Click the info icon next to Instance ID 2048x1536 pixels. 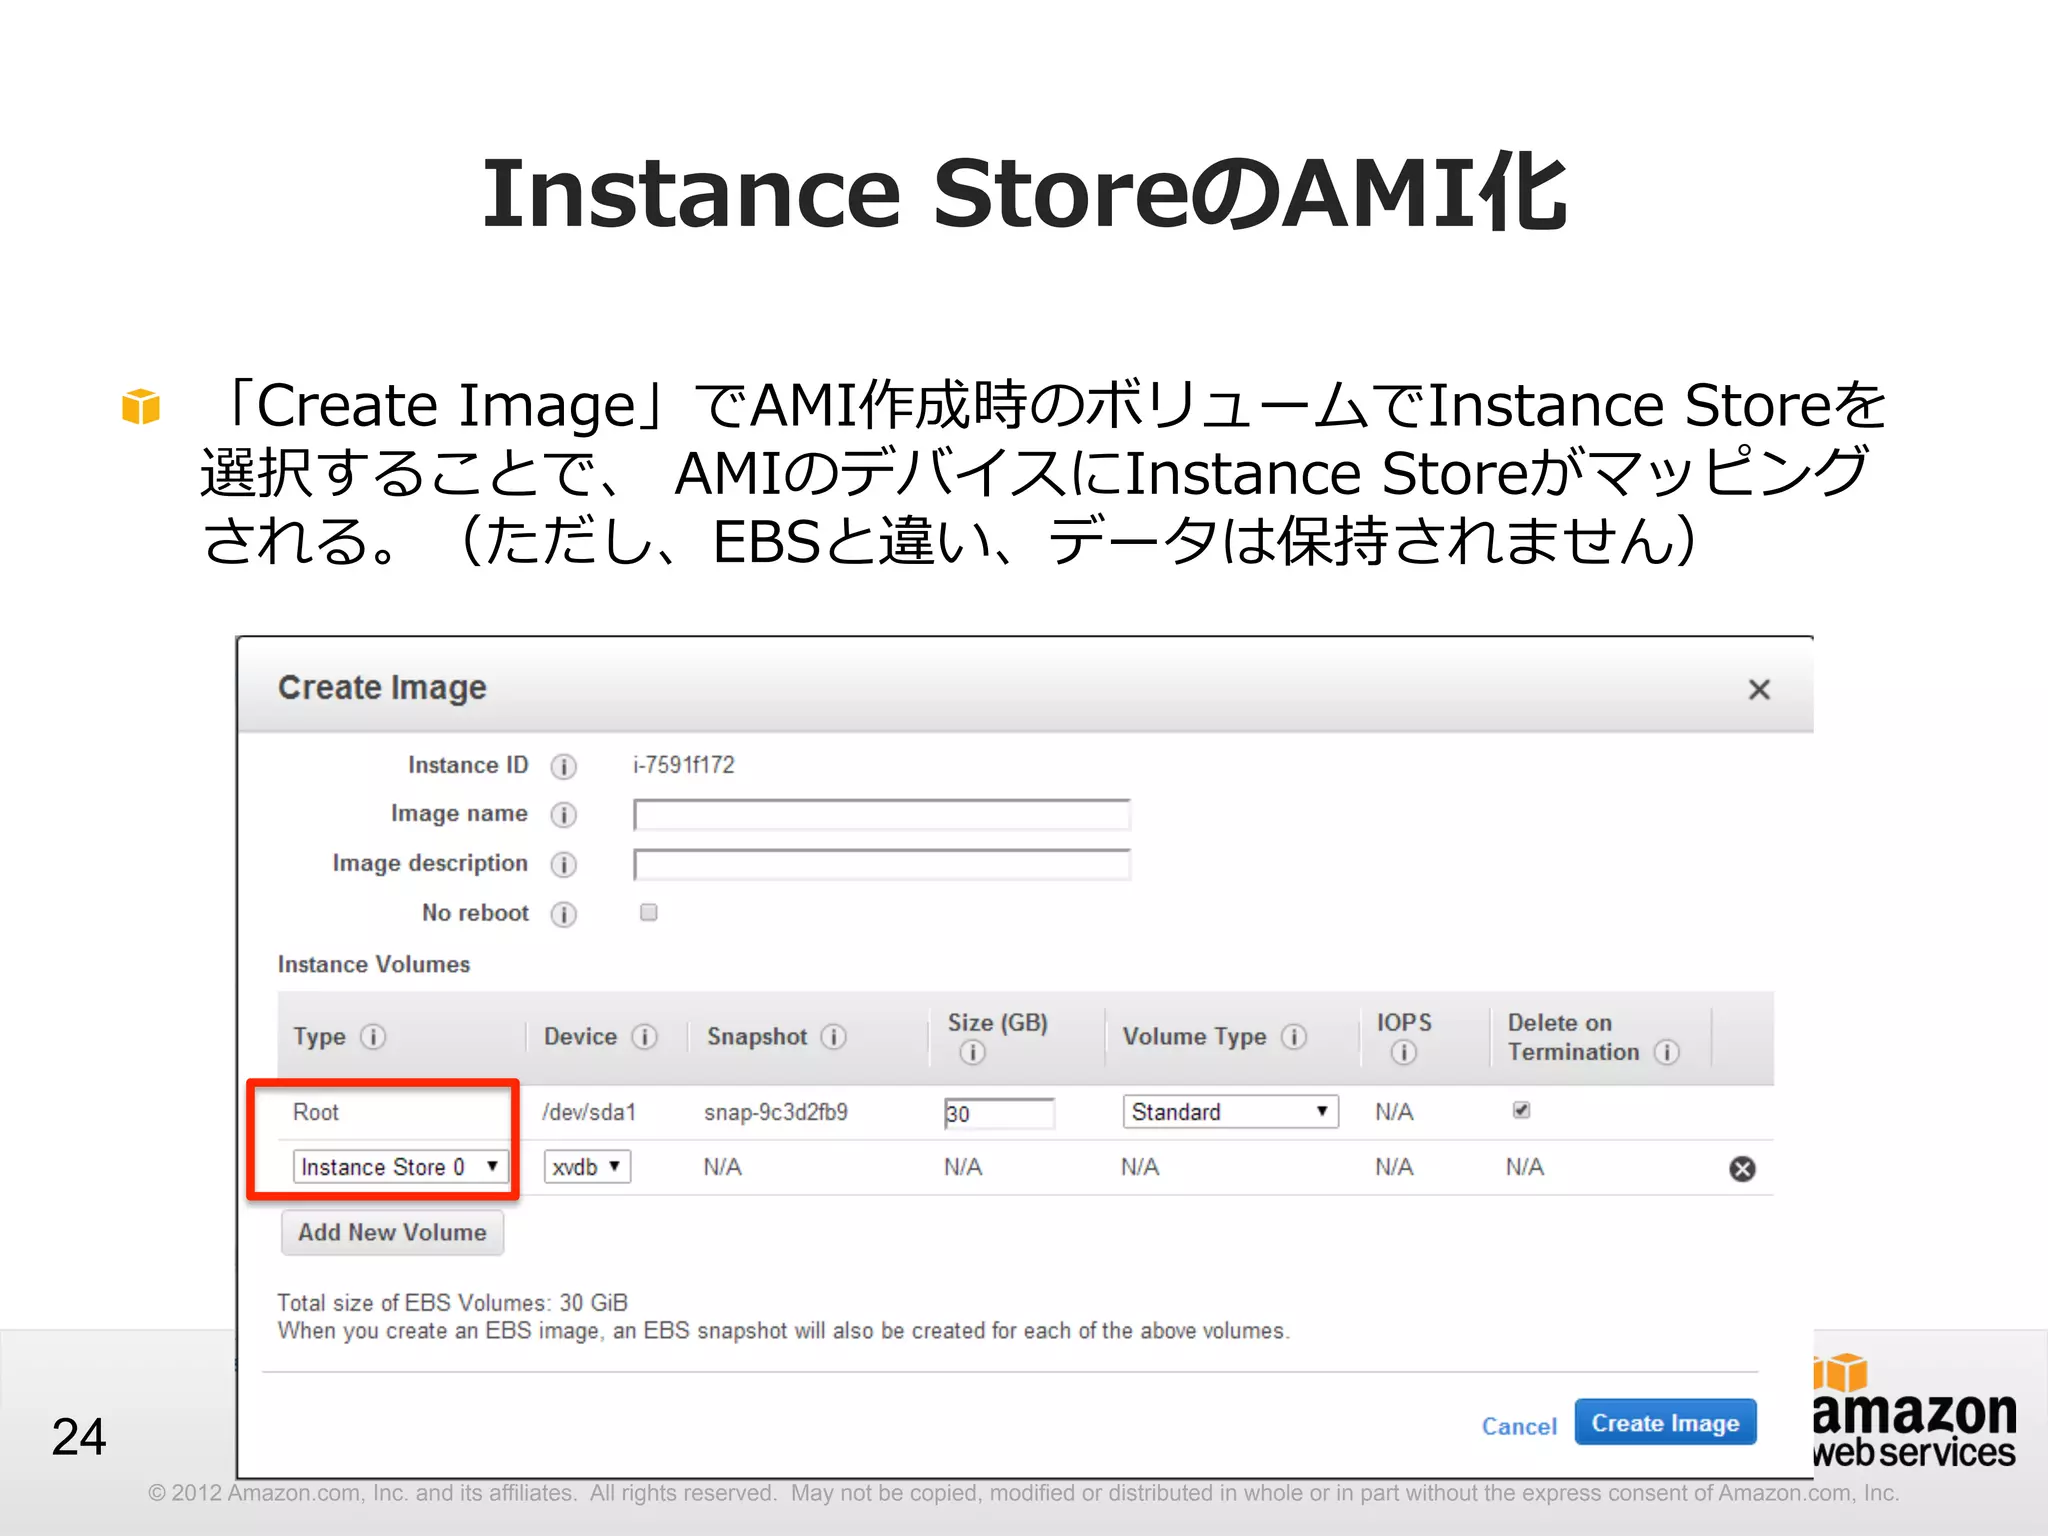[564, 766]
